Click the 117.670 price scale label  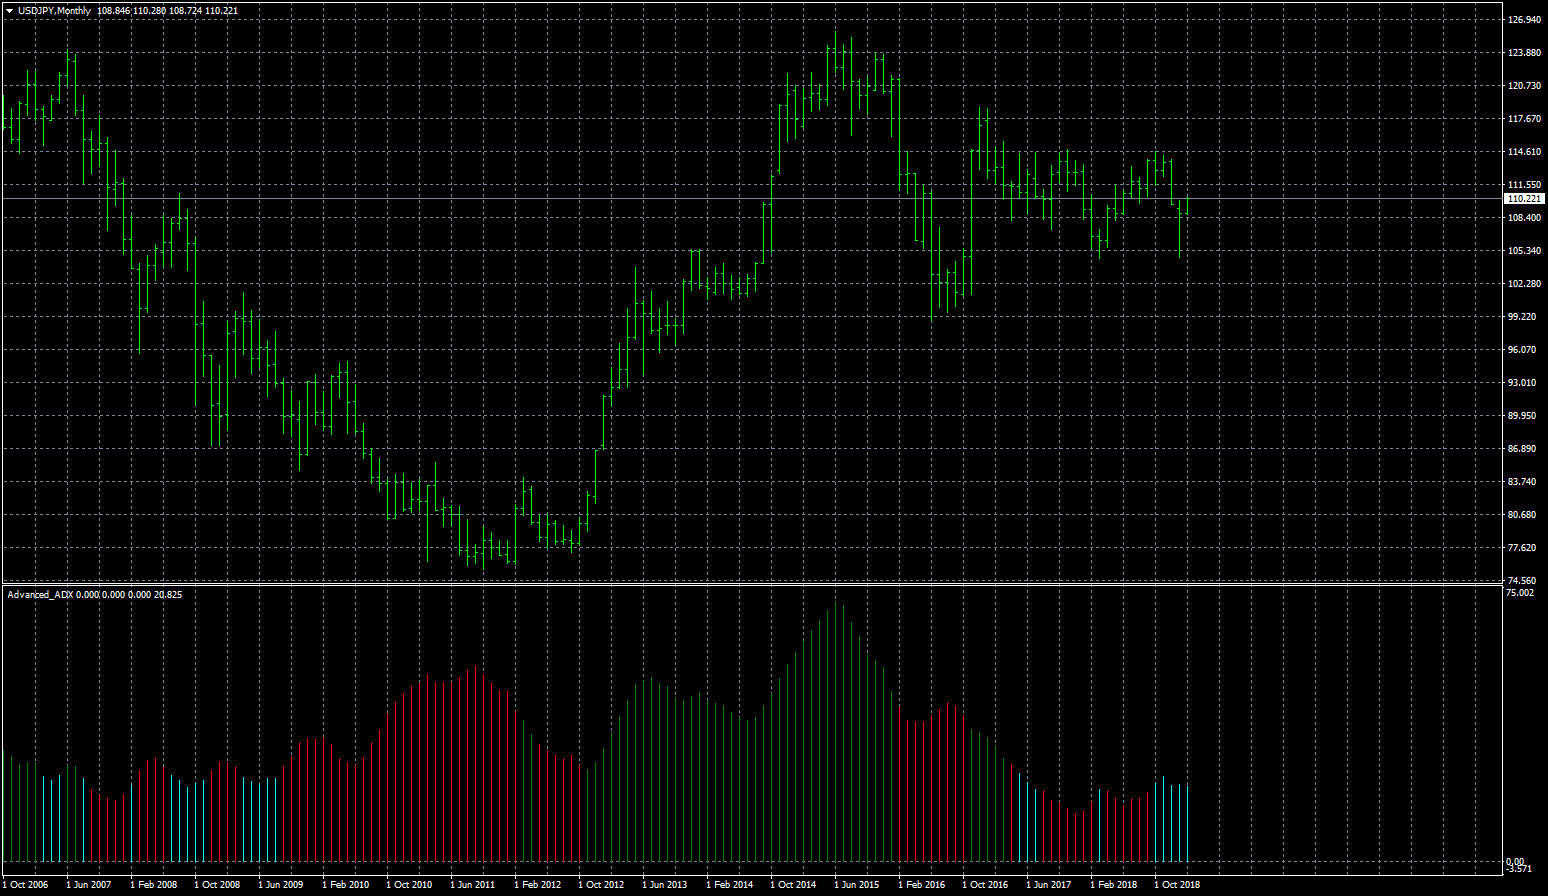(1524, 119)
